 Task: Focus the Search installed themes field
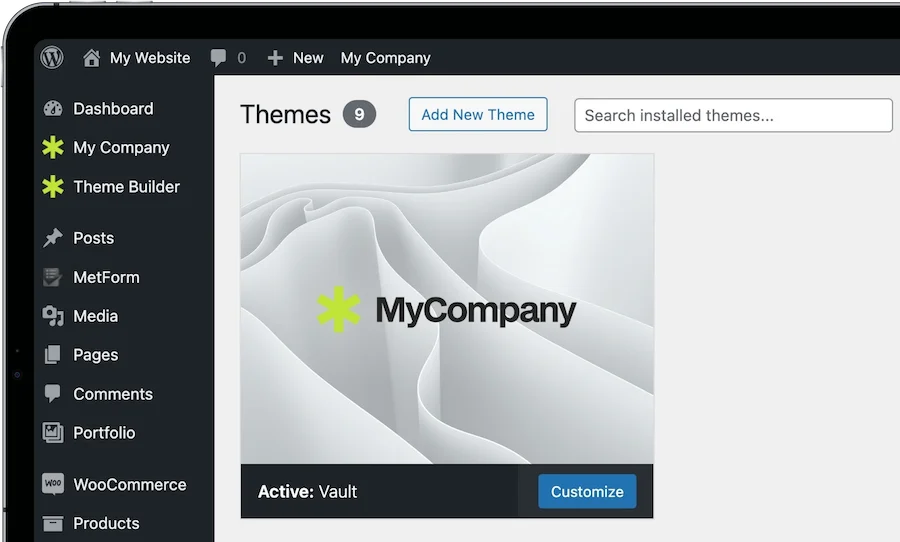click(733, 115)
